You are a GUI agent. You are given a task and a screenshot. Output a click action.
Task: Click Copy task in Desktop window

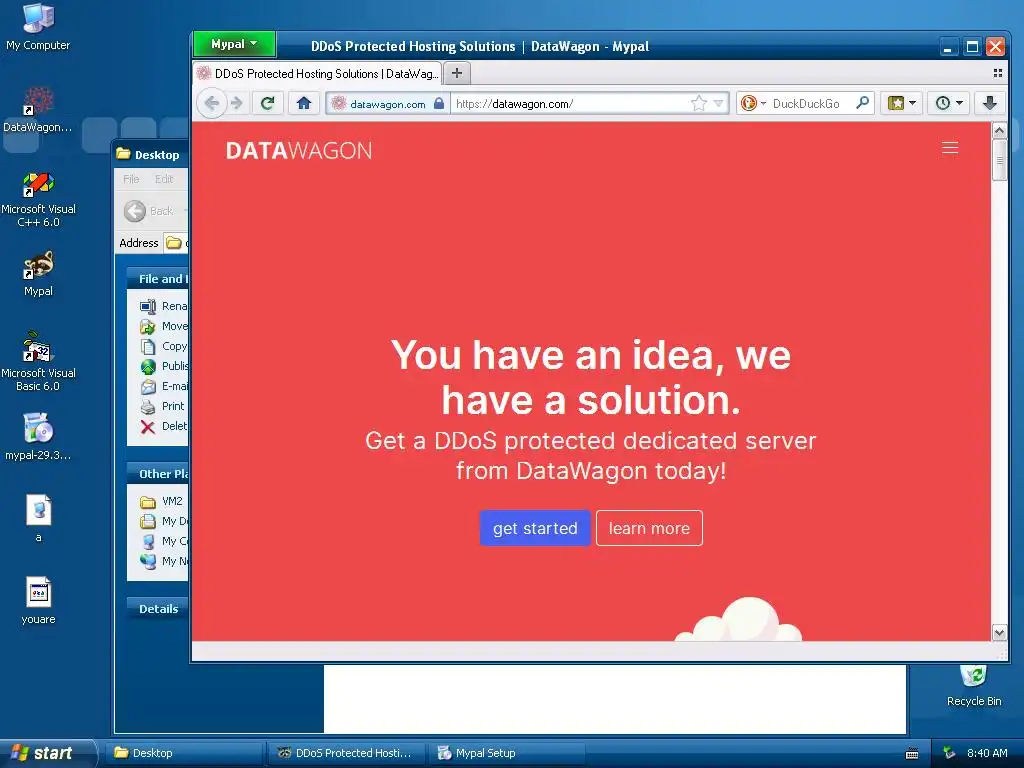tap(163, 346)
